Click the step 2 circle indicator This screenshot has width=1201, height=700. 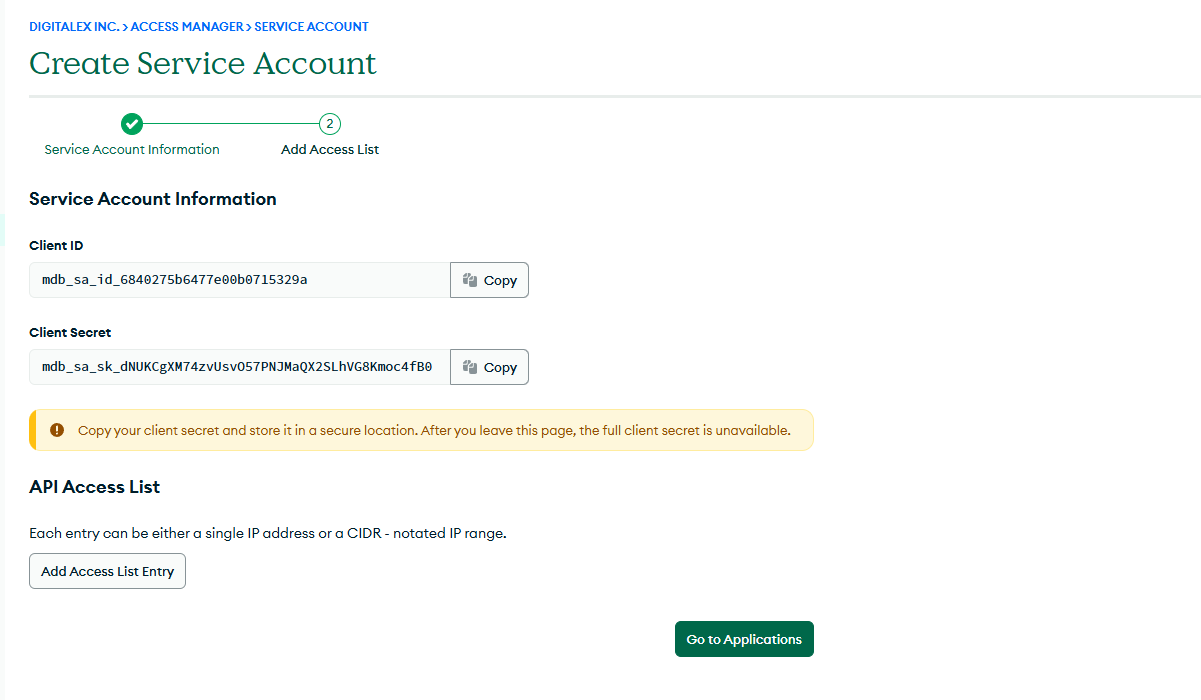pyautogui.click(x=330, y=124)
